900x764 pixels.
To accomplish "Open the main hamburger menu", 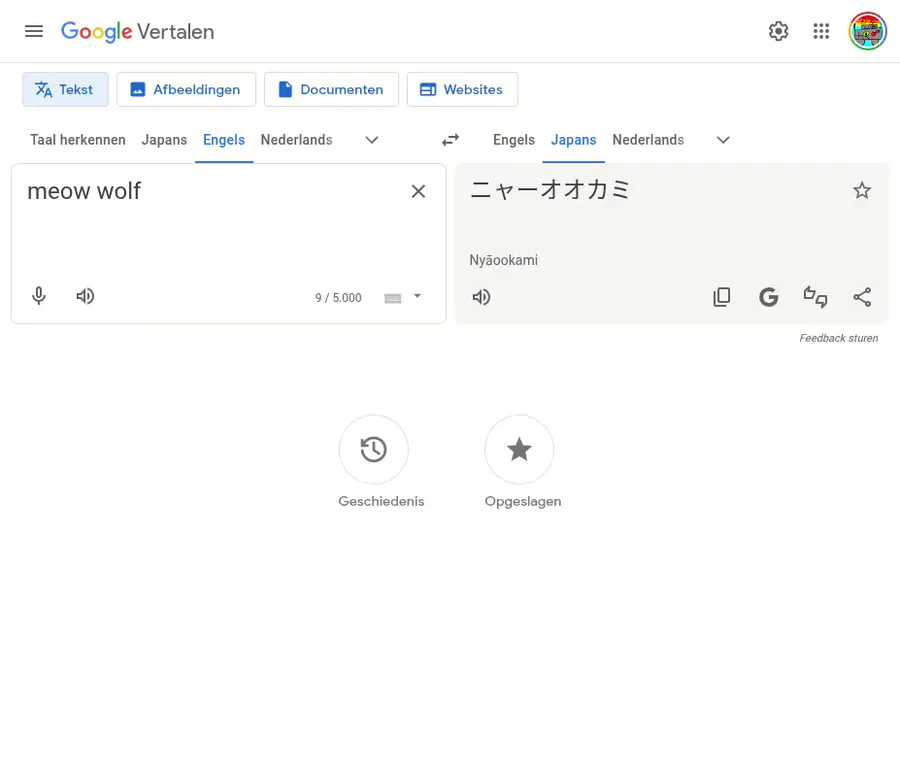I will [34, 31].
